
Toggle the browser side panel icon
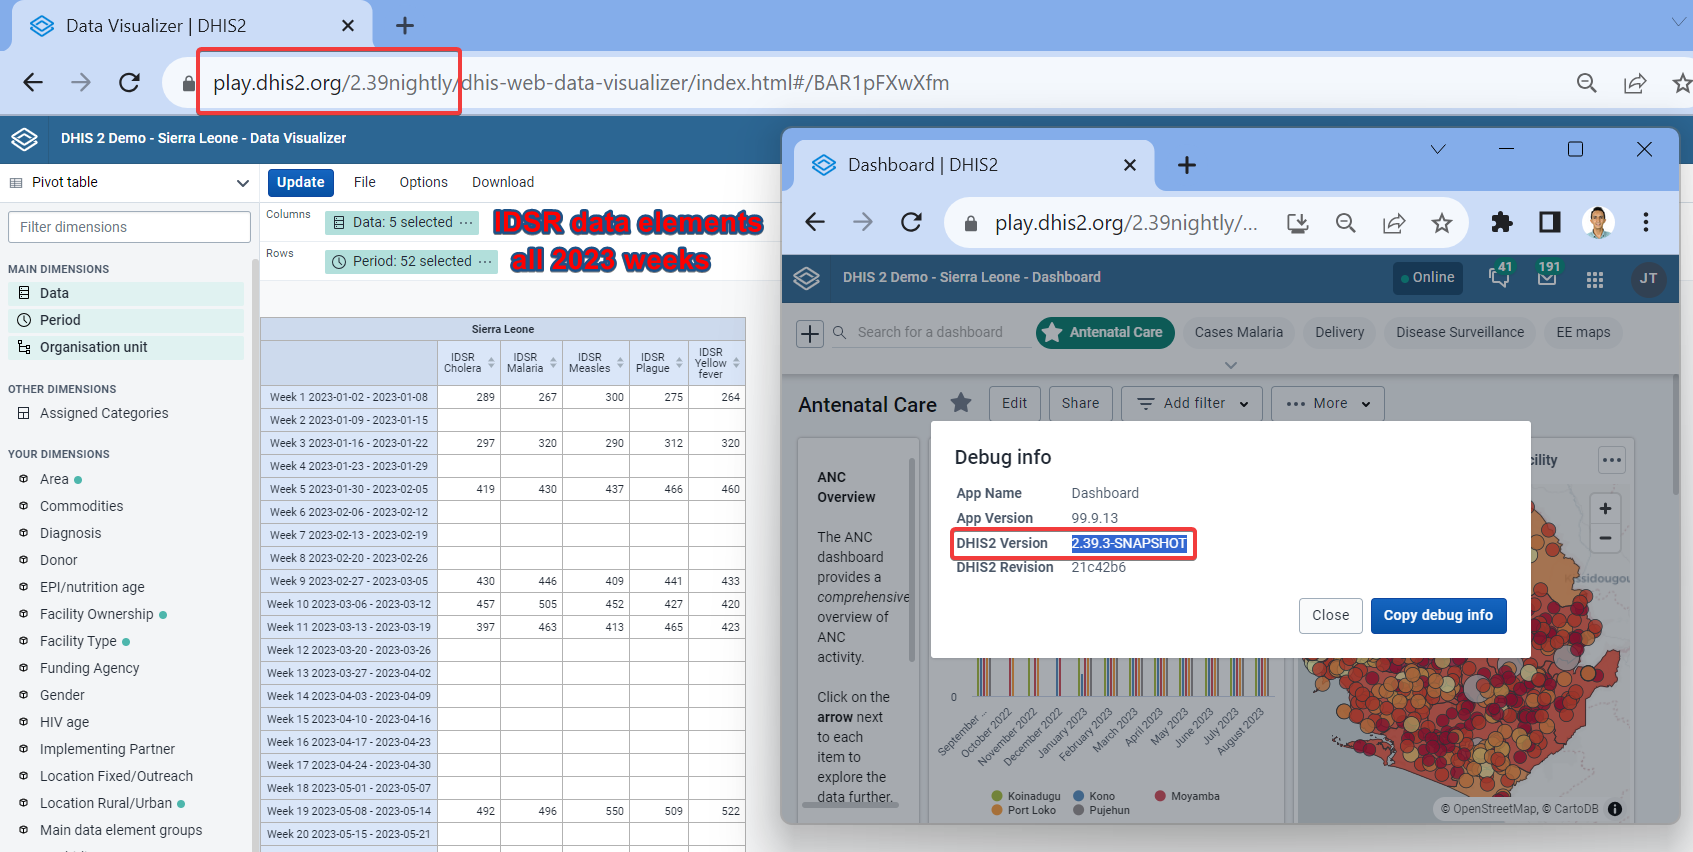1550,222
